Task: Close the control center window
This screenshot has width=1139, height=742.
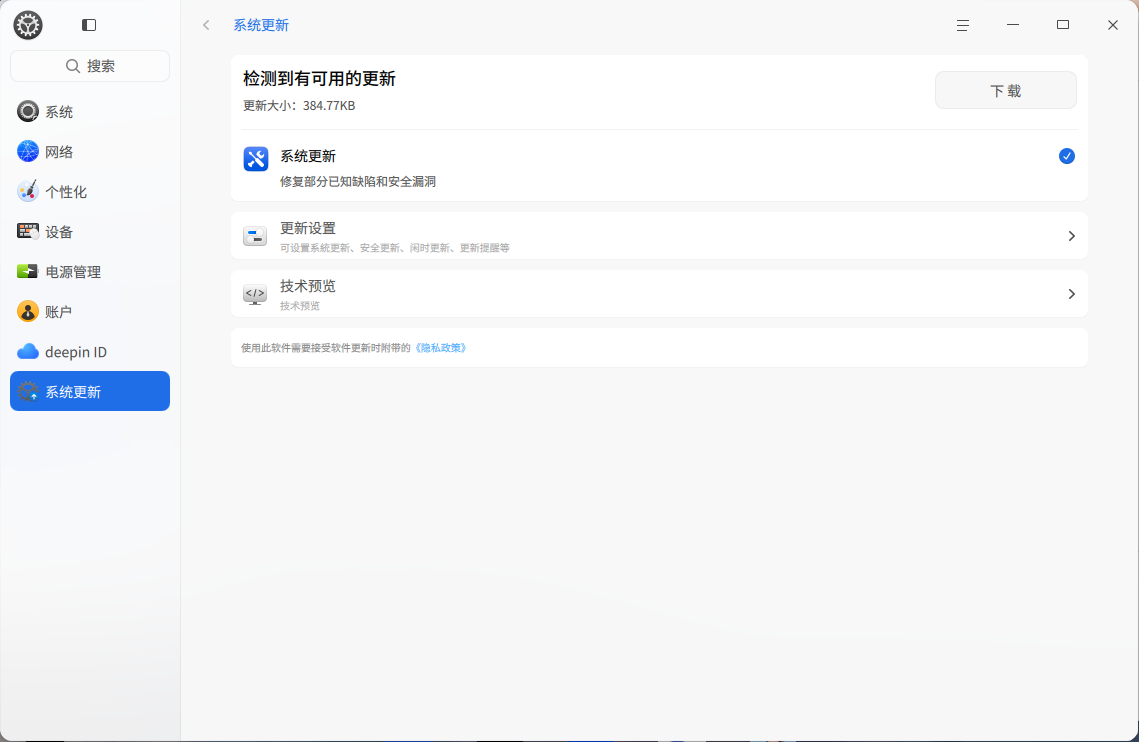Action: click(x=1113, y=25)
